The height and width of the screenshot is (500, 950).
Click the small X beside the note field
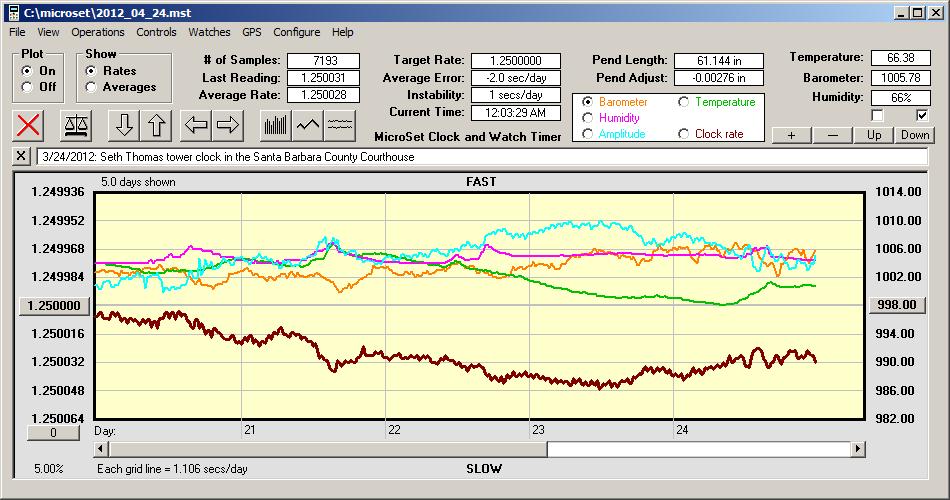21,156
